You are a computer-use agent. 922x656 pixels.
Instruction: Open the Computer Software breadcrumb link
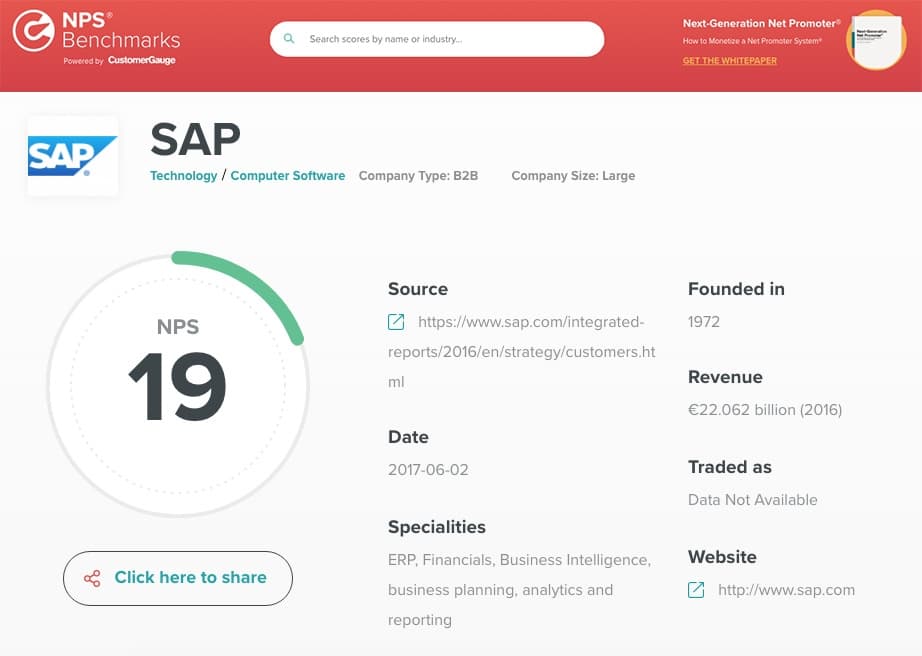pyautogui.click(x=288, y=175)
